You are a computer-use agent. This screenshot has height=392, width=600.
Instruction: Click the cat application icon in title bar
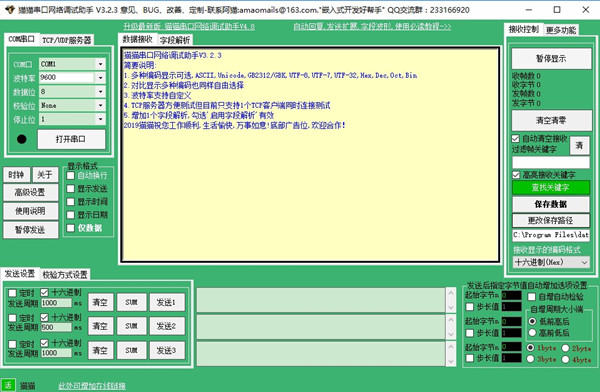point(10,10)
